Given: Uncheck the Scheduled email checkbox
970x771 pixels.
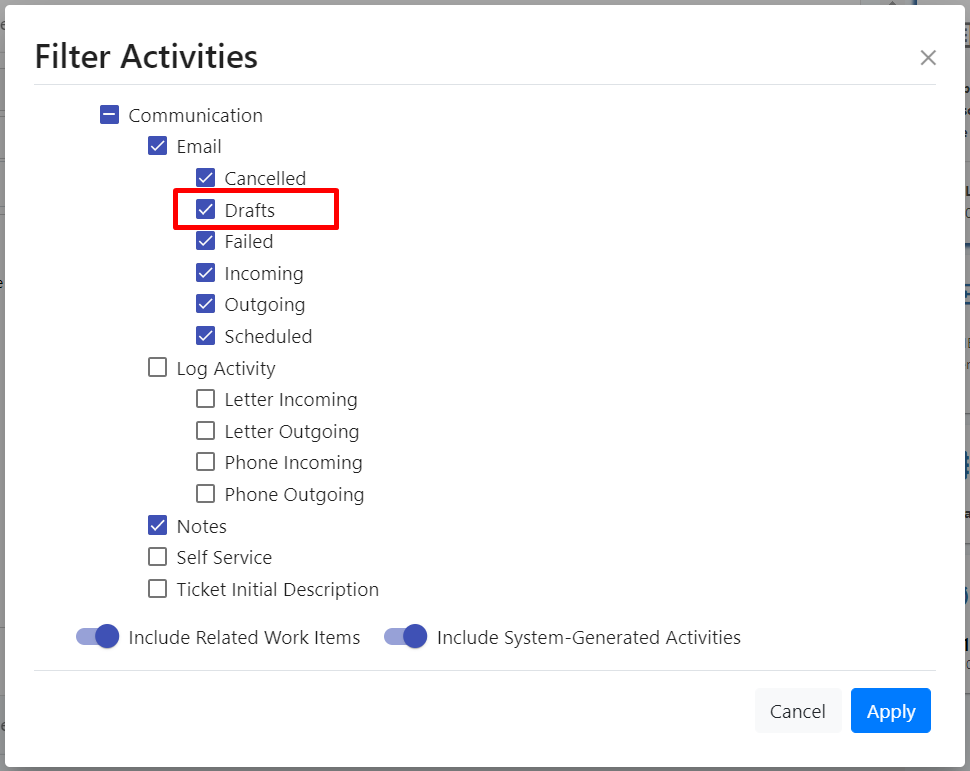Looking at the screenshot, I should pos(206,336).
